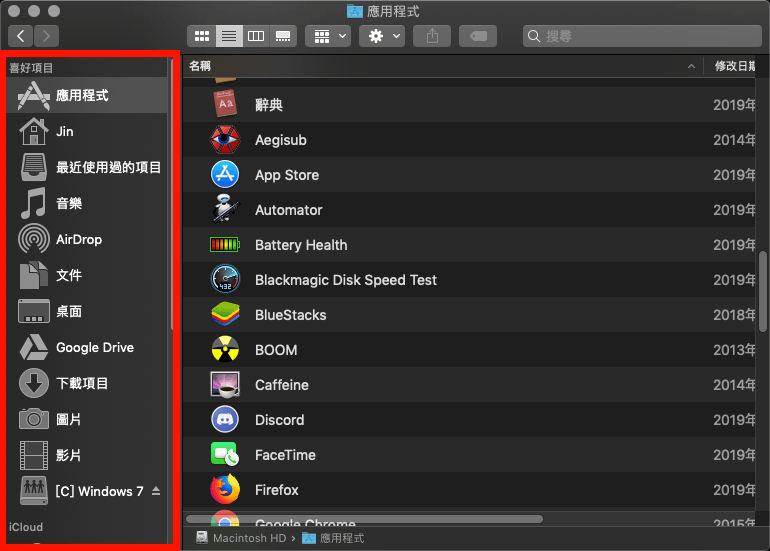Click the Firefox file name
The image size is (770, 551).
[276, 490]
